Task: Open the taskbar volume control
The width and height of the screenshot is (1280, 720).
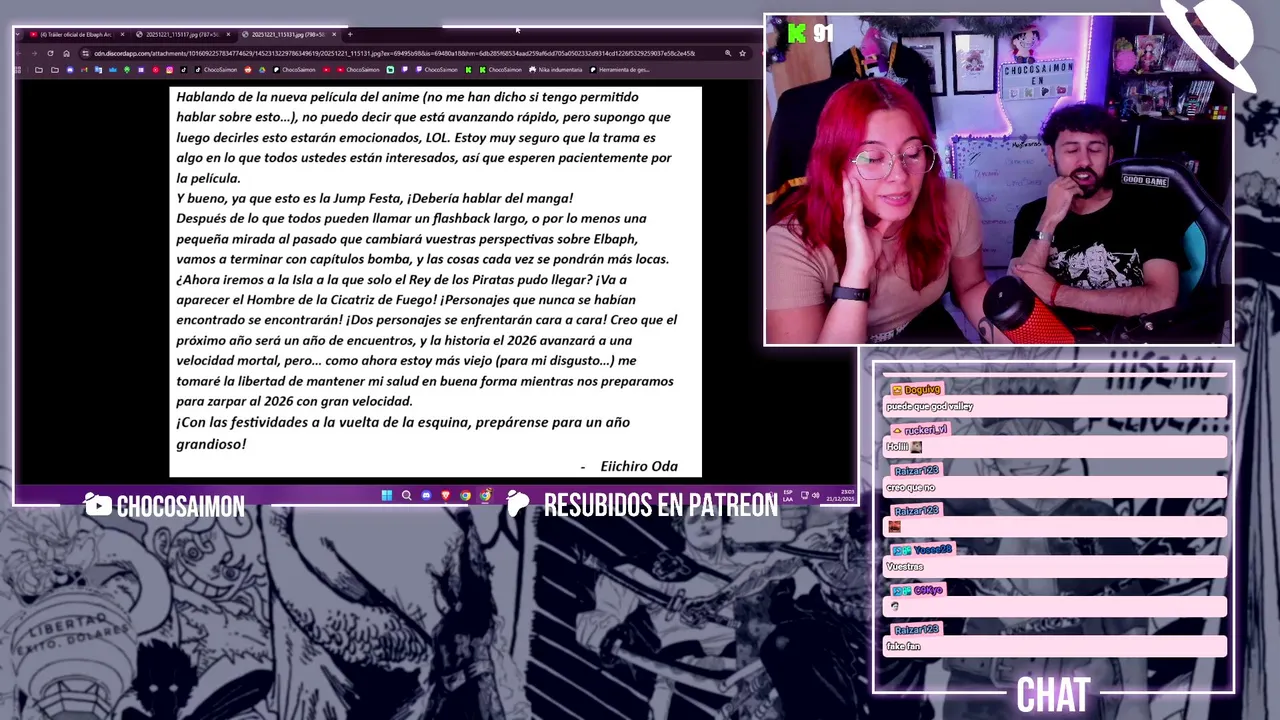Action: 815,495
